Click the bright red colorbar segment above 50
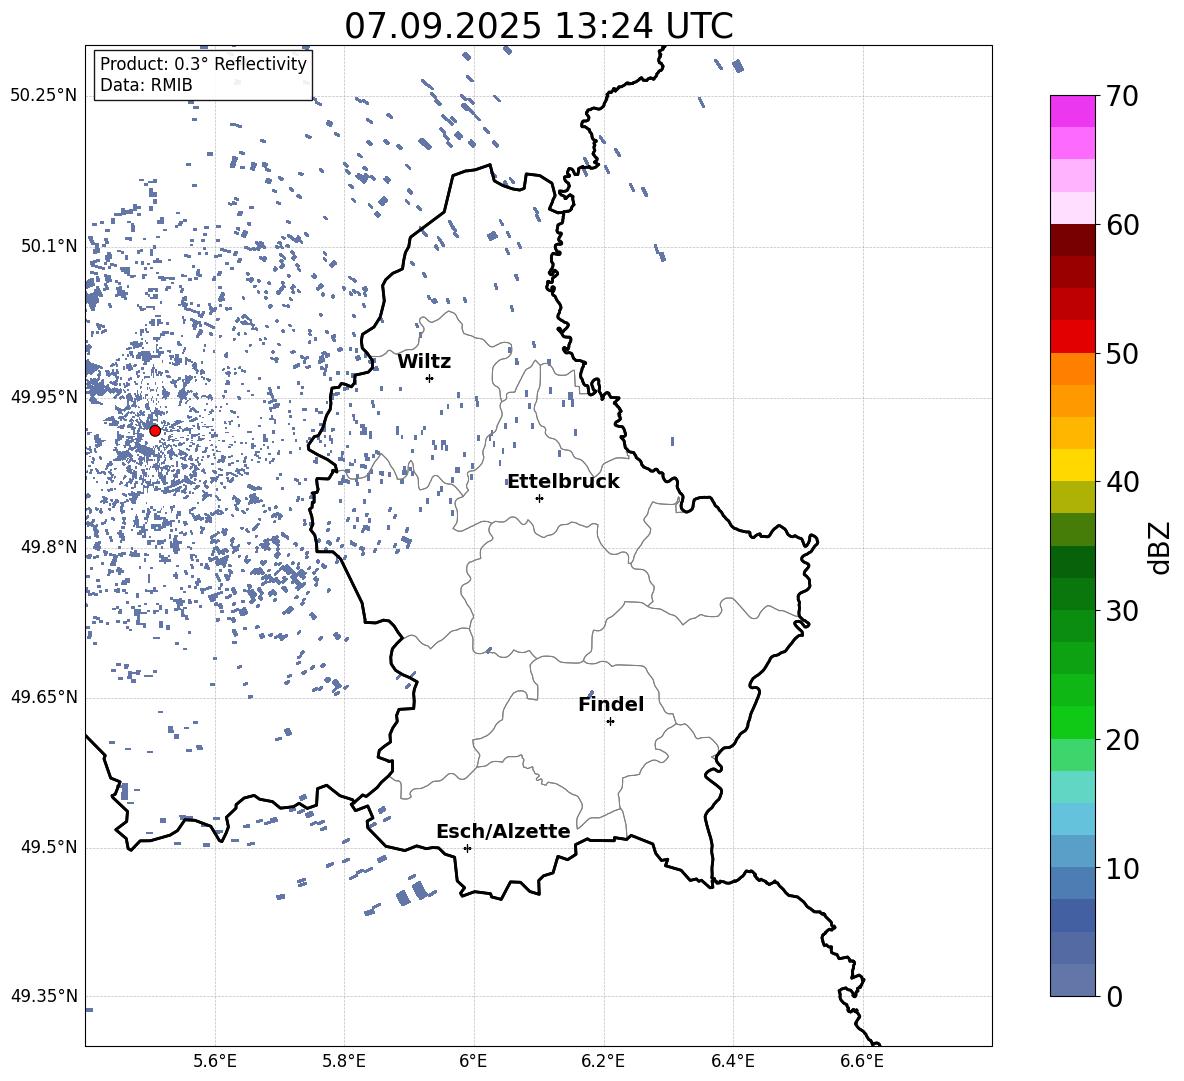Image resolution: width=1184 pixels, height=1081 pixels. pos(1072,337)
